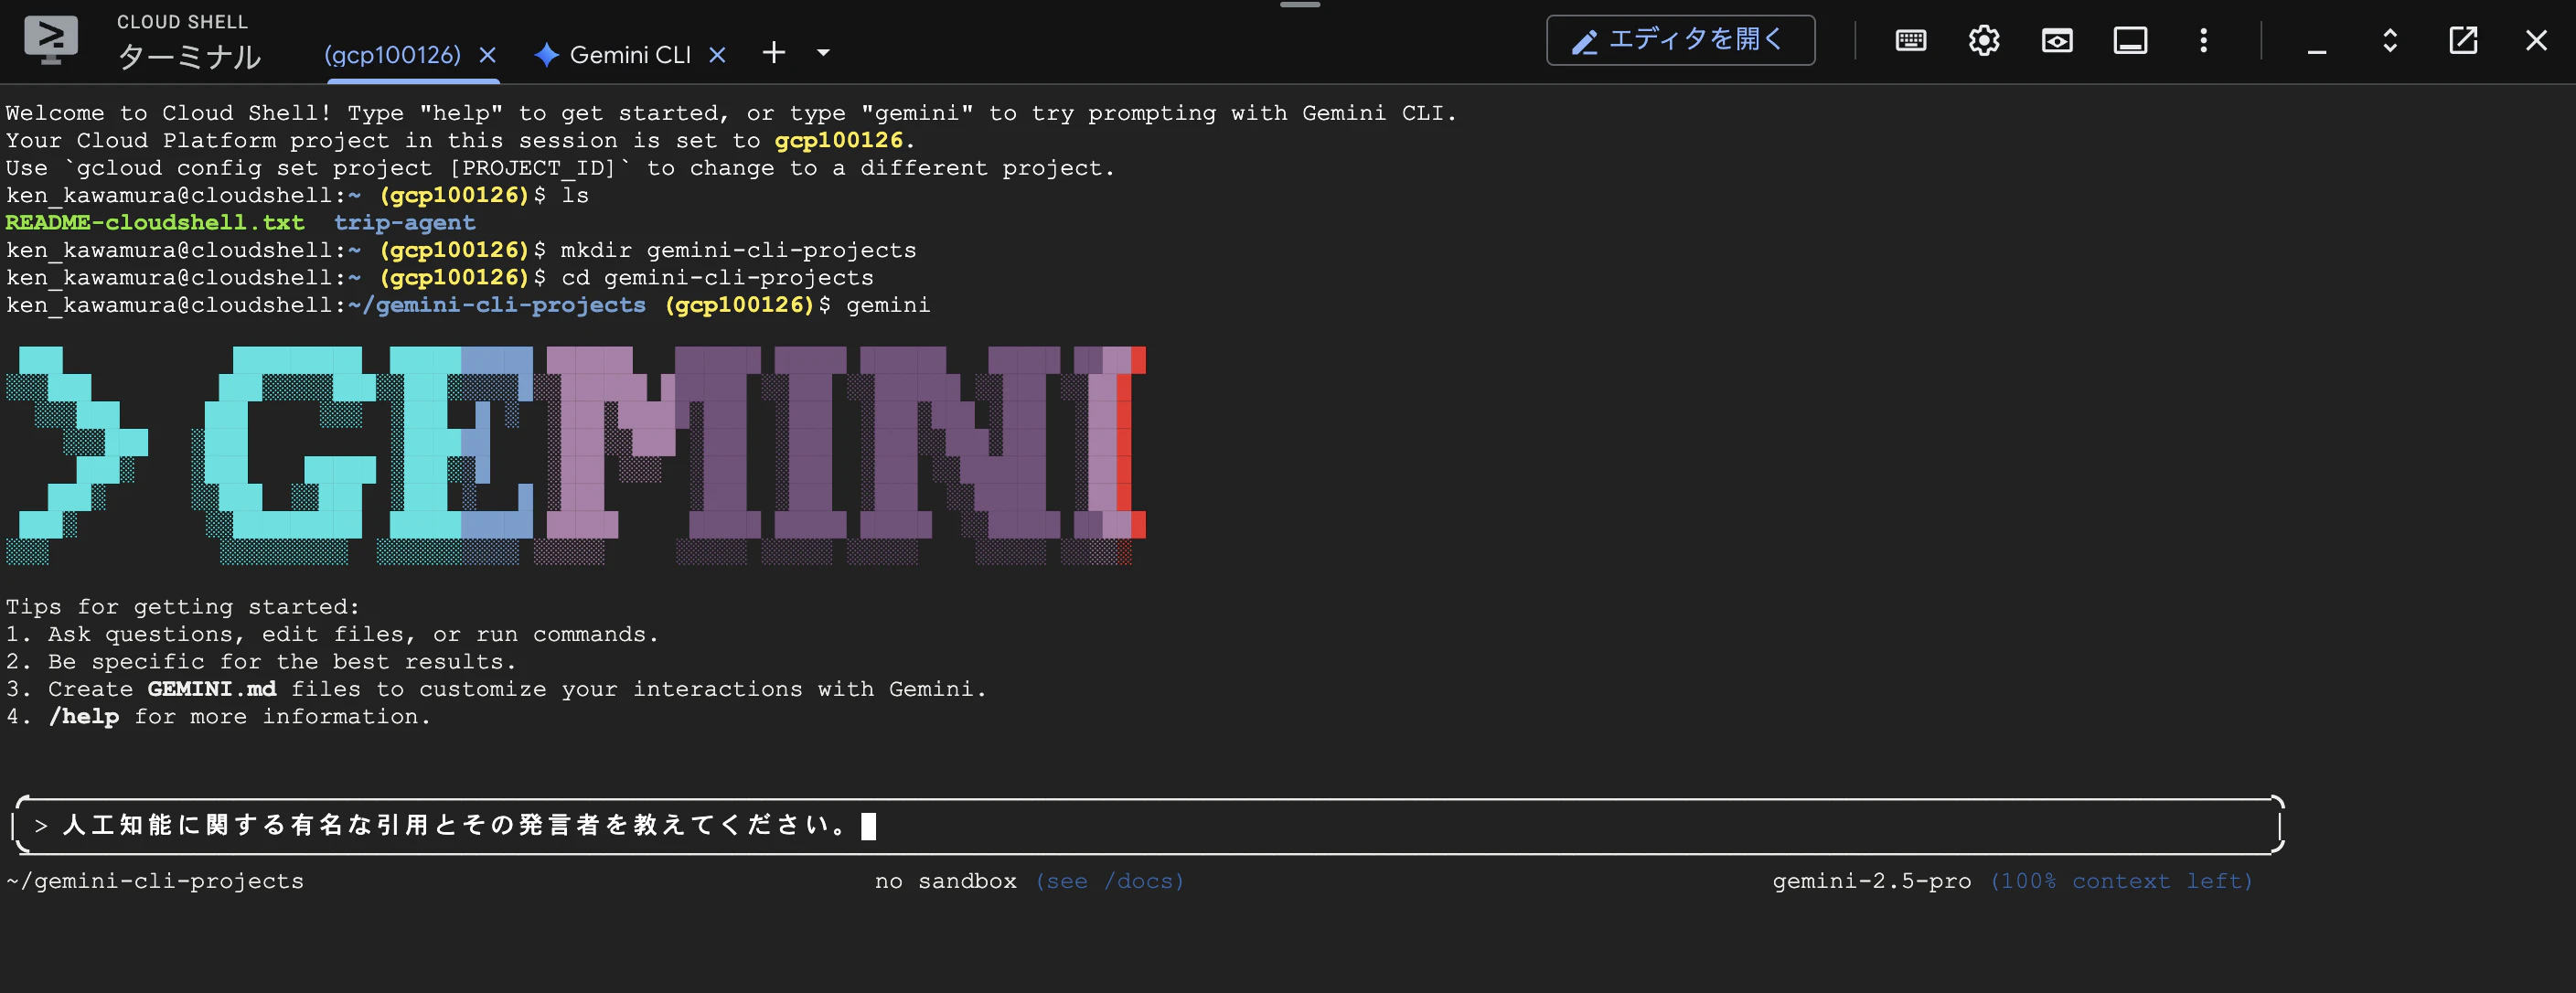This screenshot has height=993, width=2576.
Task: Close the Gemini CLI tab
Action: tap(717, 55)
